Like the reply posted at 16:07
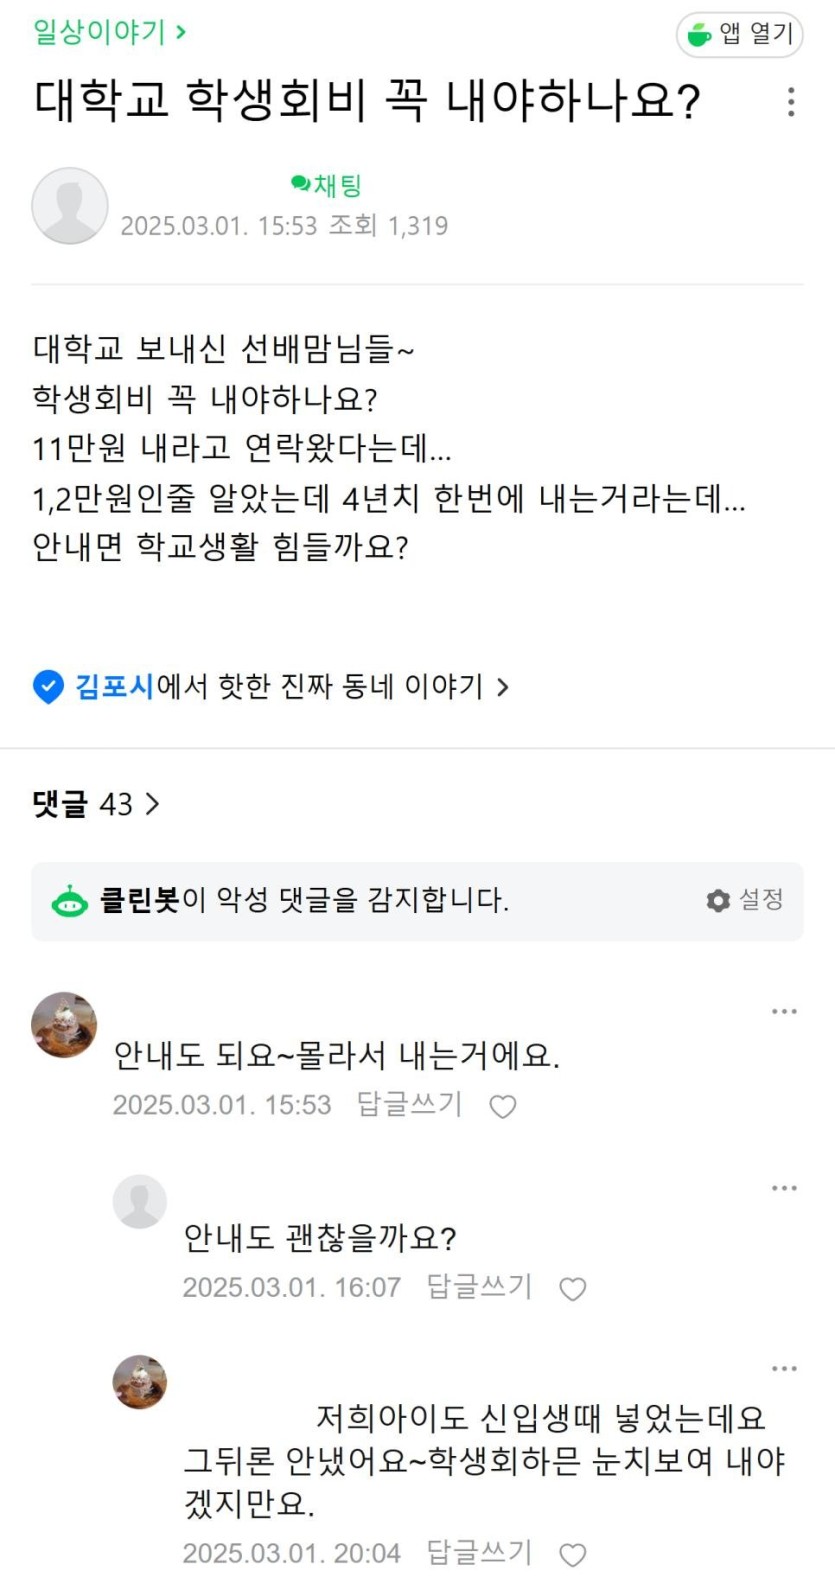This screenshot has height=1577, width=835. click(x=572, y=1289)
